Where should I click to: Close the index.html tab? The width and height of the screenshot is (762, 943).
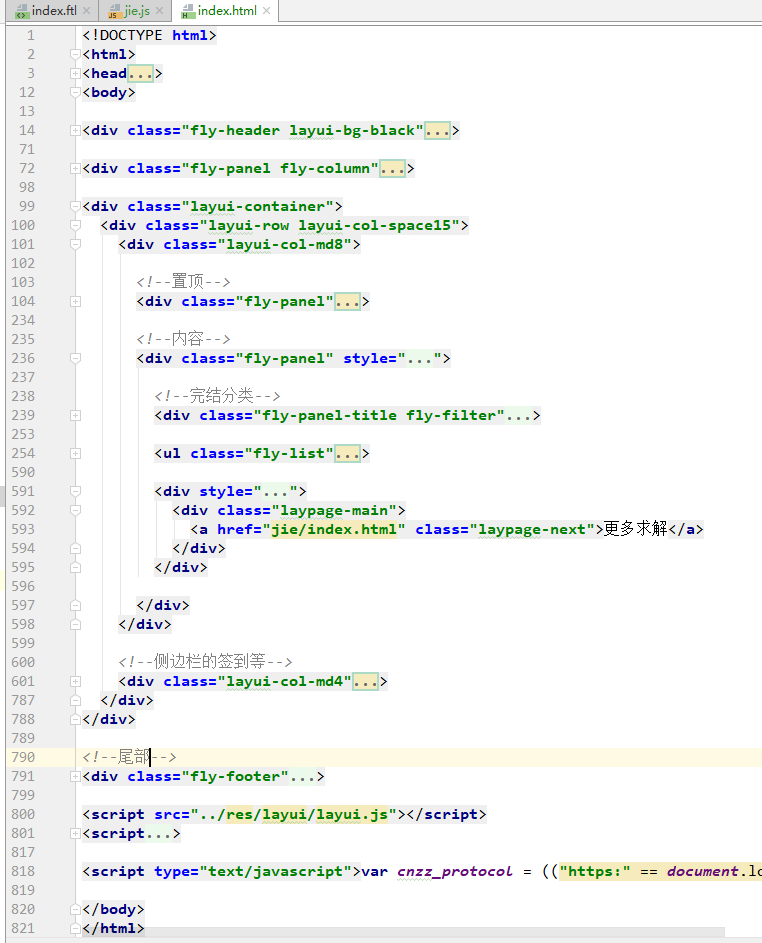point(266,11)
